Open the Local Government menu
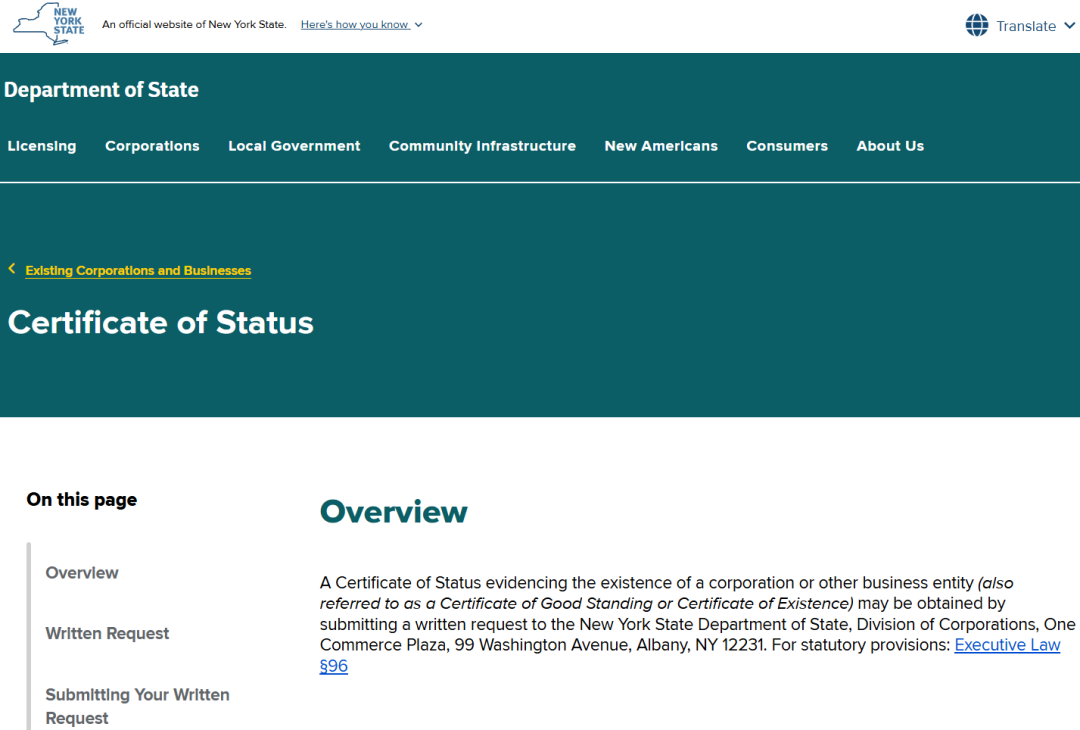Image resolution: width=1080 pixels, height=730 pixels. (294, 146)
